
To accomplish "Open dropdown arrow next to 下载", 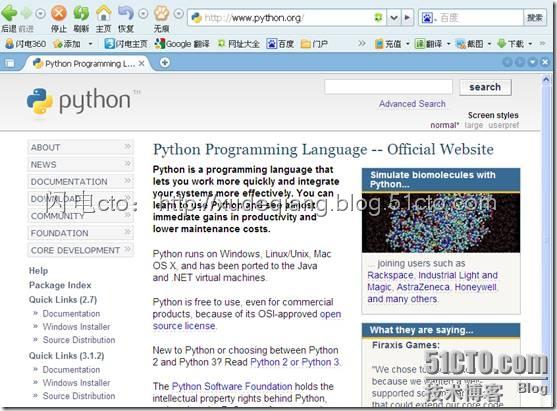I will pyautogui.click(x=530, y=44).
